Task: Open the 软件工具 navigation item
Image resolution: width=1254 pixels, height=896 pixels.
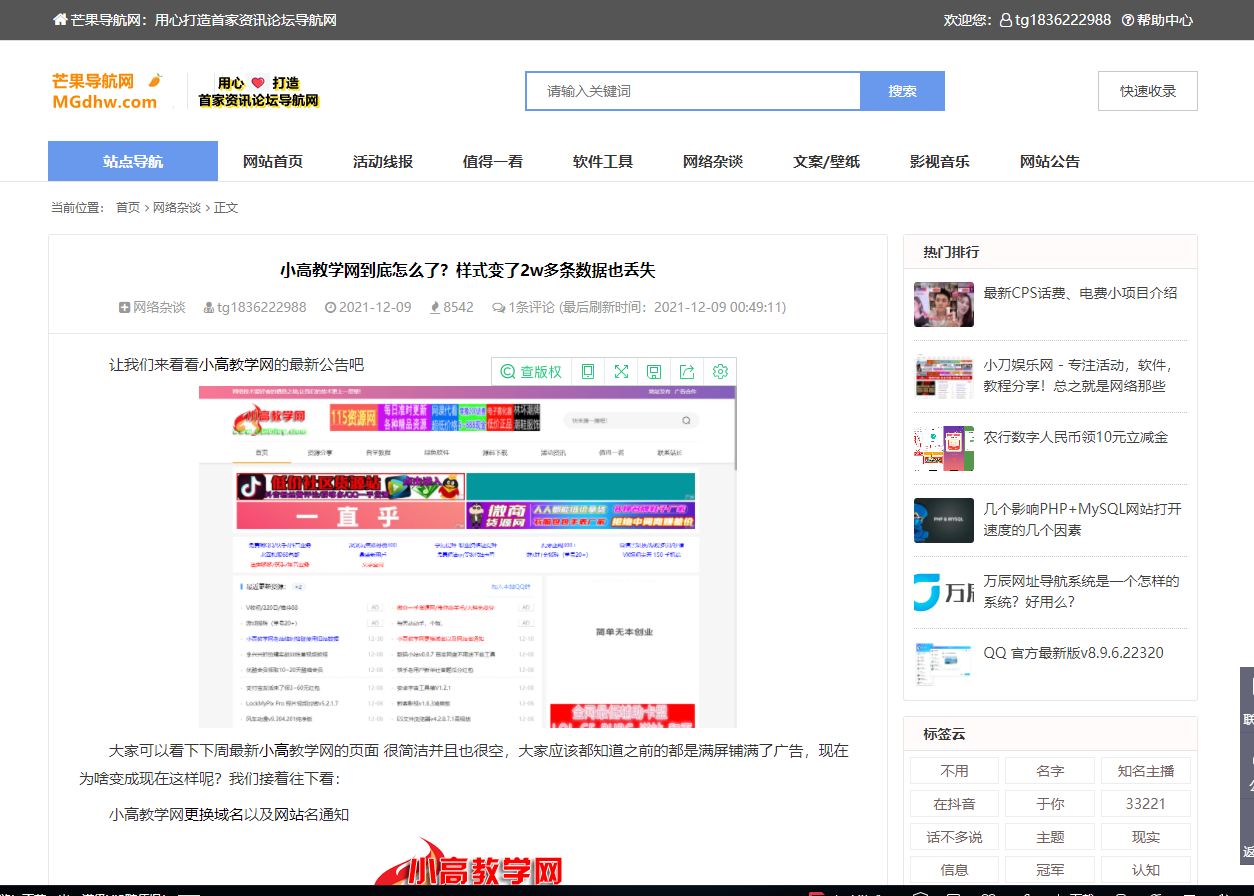Action: click(603, 161)
